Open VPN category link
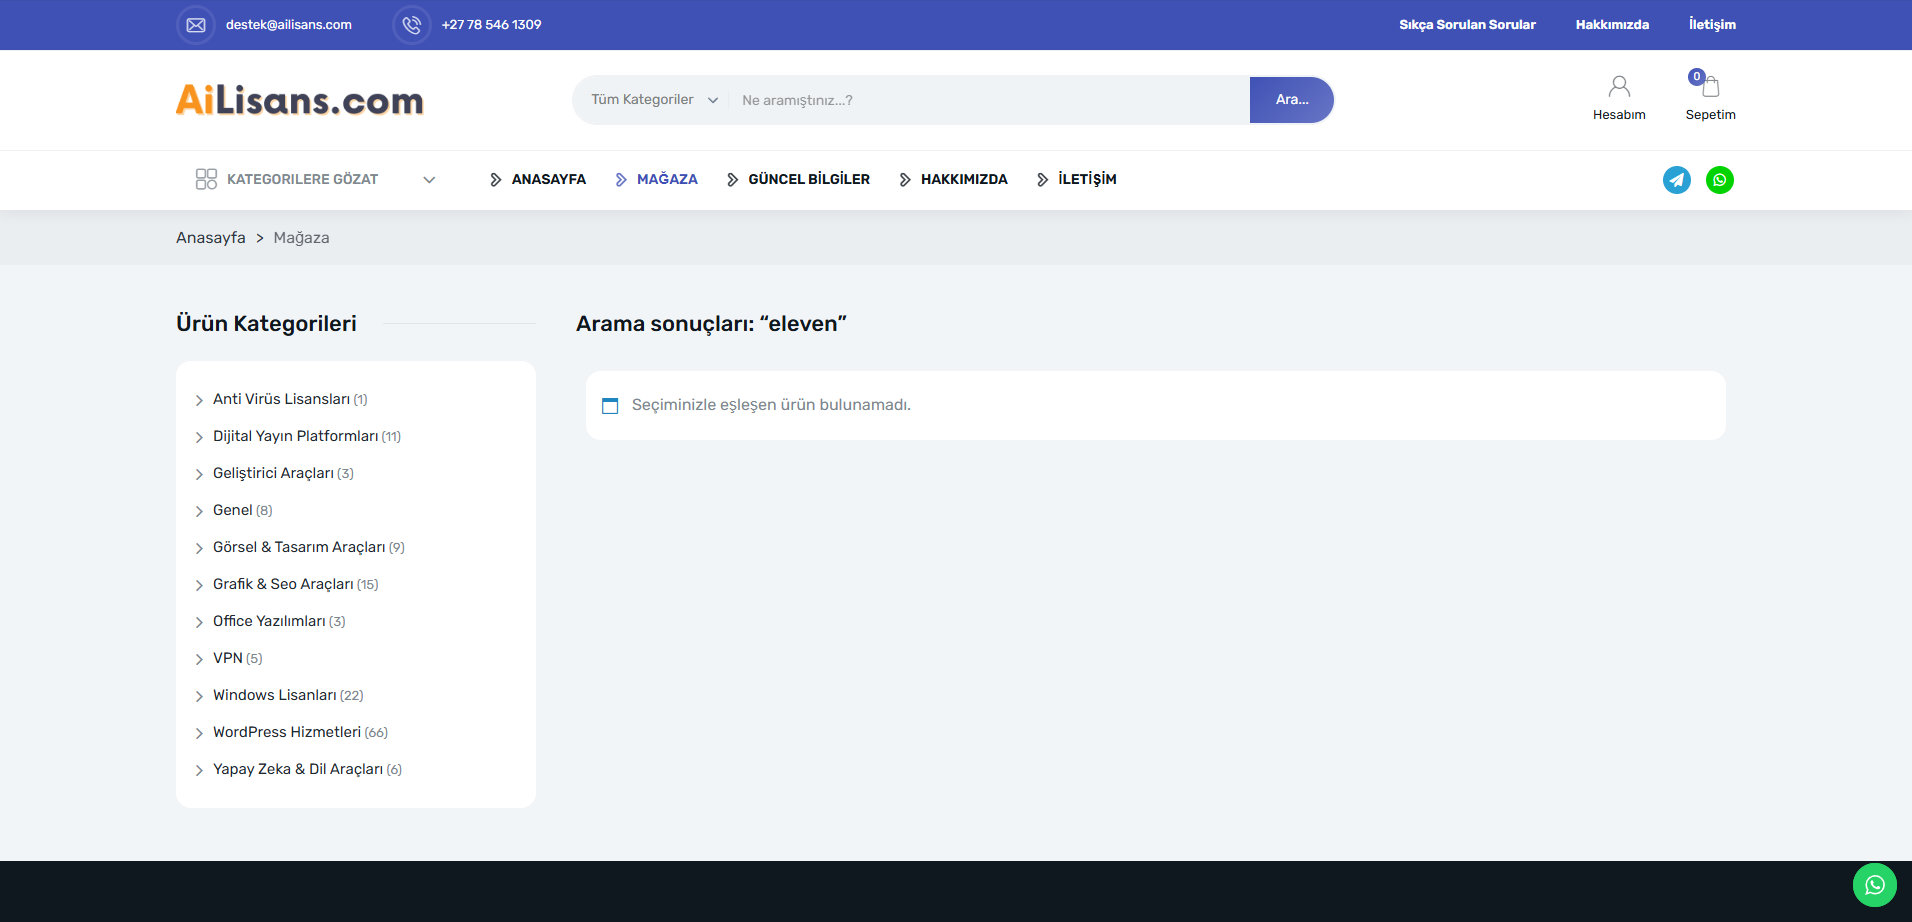 (x=228, y=658)
